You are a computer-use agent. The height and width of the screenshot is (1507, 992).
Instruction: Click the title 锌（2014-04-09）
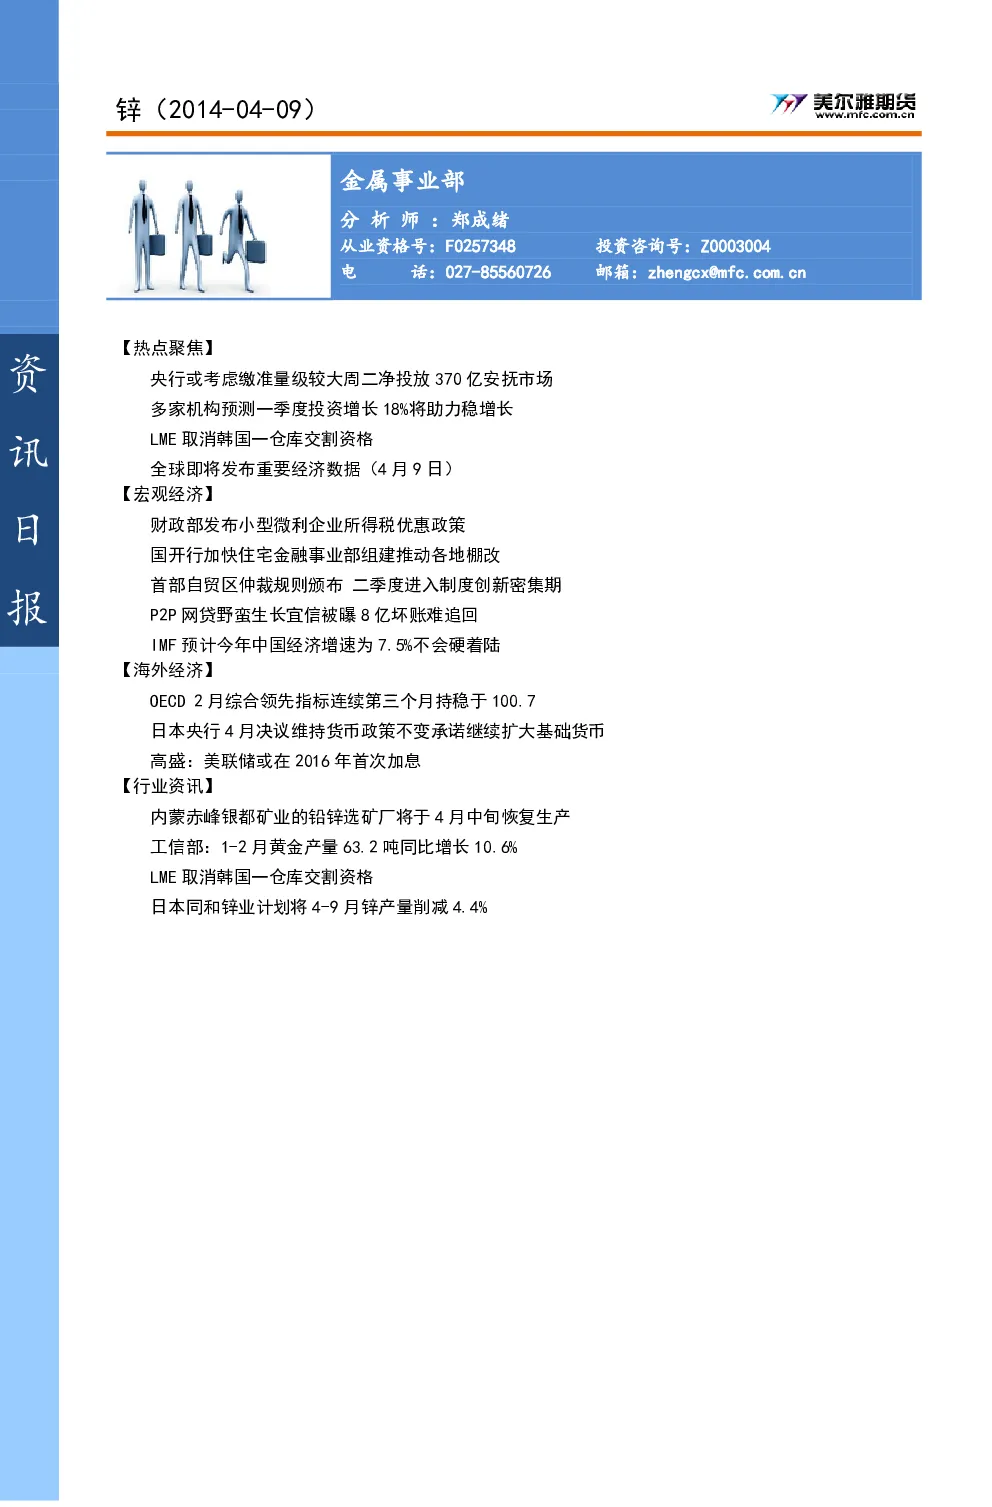pyautogui.click(x=216, y=109)
